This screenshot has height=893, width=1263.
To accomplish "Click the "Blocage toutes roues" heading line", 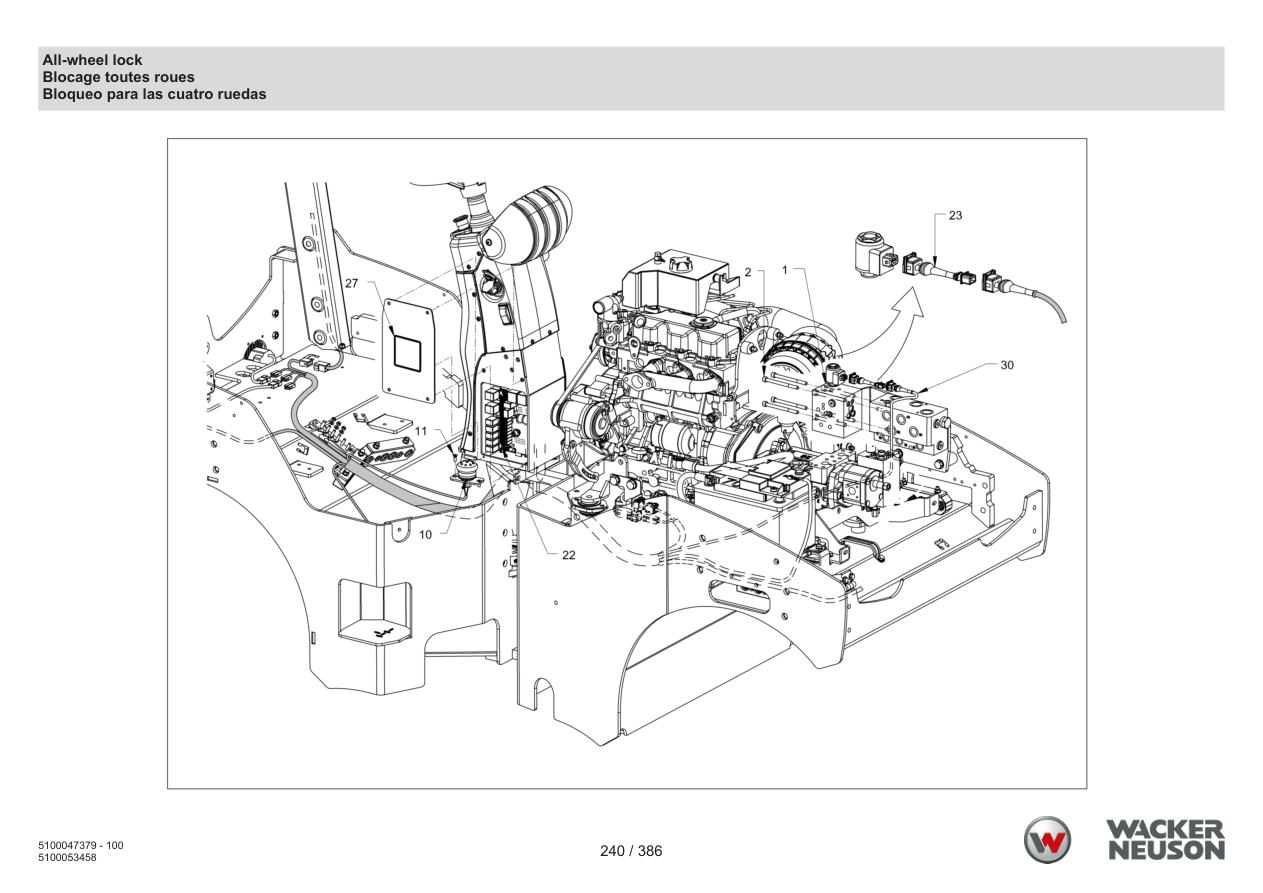I will click(x=118, y=77).
